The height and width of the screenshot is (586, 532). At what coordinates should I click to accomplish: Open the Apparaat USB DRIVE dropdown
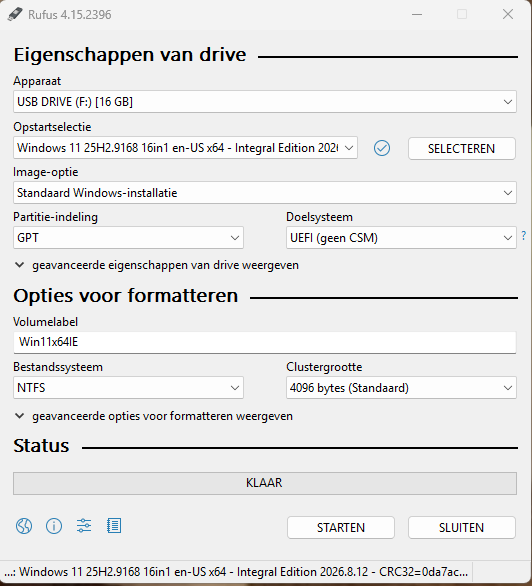(x=265, y=102)
